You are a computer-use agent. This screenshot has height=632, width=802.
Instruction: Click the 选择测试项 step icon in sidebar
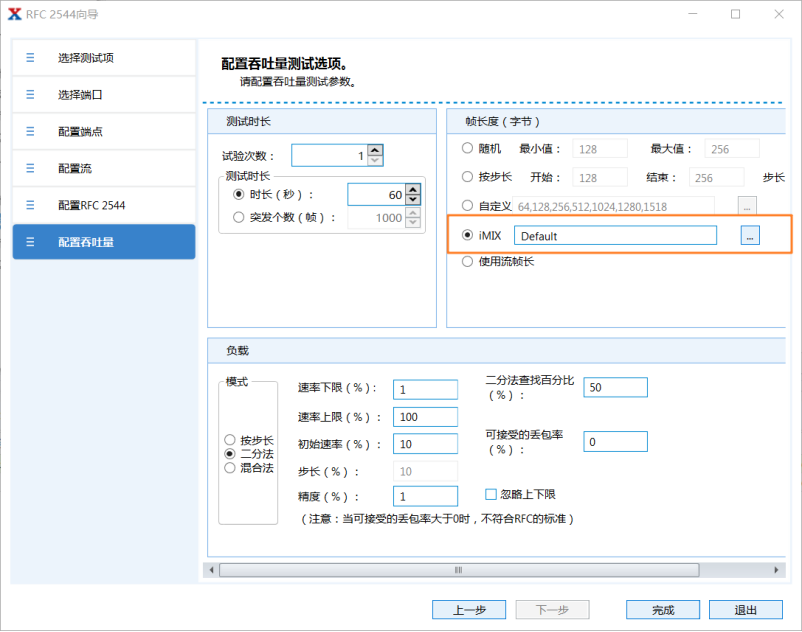tap(27, 57)
